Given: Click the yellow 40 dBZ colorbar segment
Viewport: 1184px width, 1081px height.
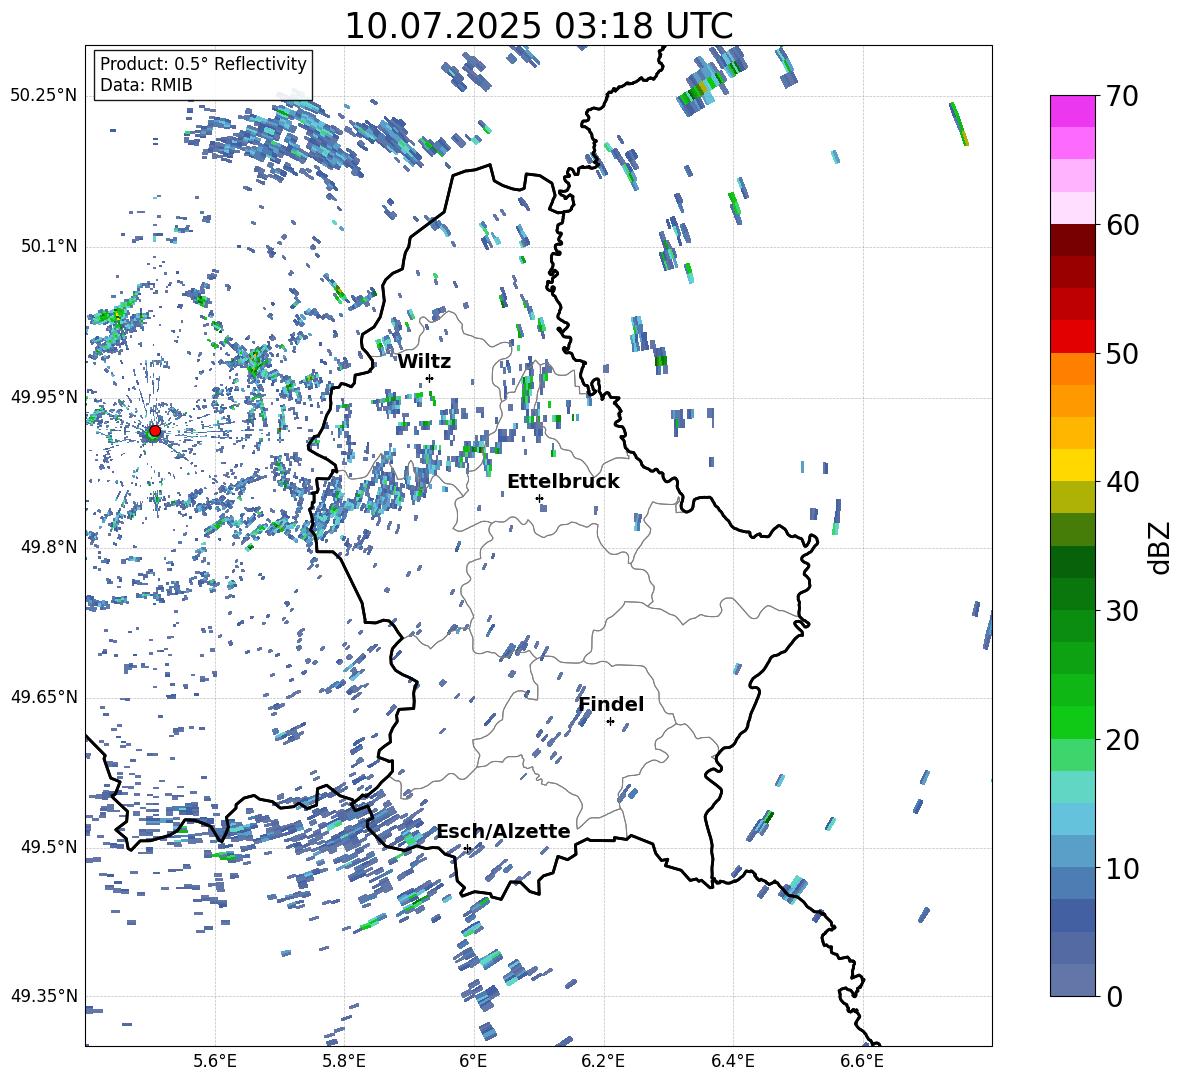Looking at the screenshot, I should [1072, 465].
